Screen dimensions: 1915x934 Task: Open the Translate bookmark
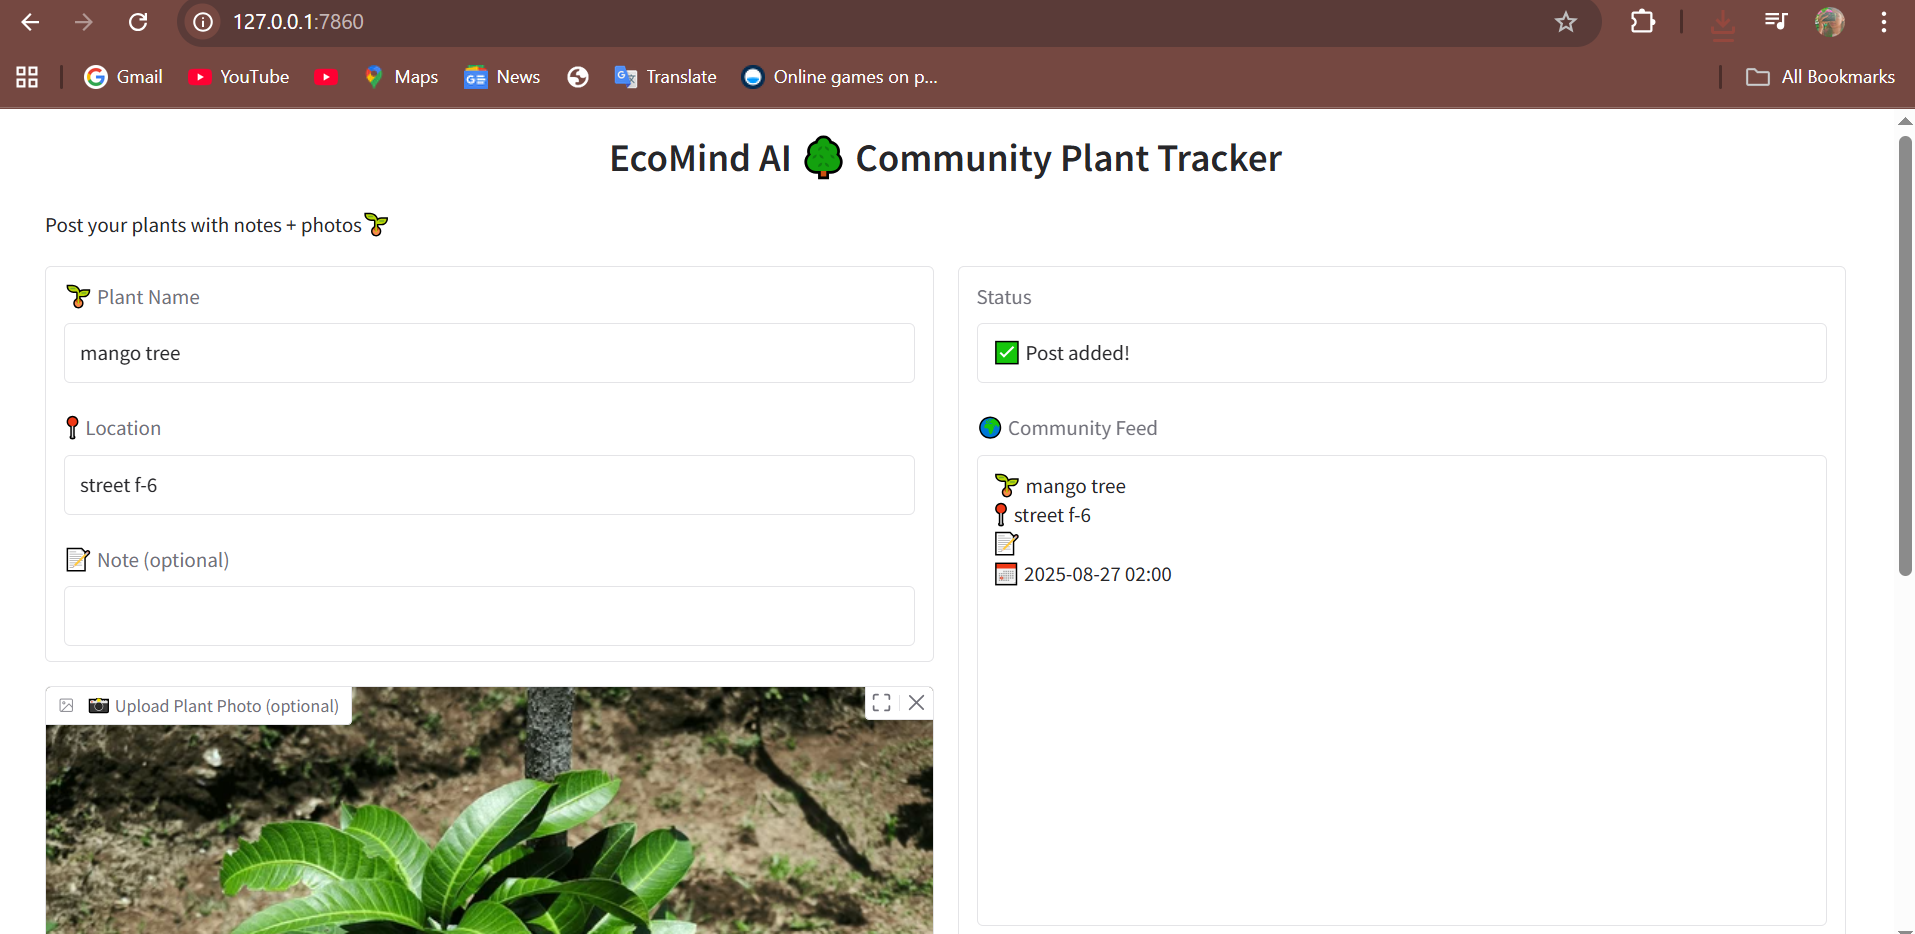point(666,77)
